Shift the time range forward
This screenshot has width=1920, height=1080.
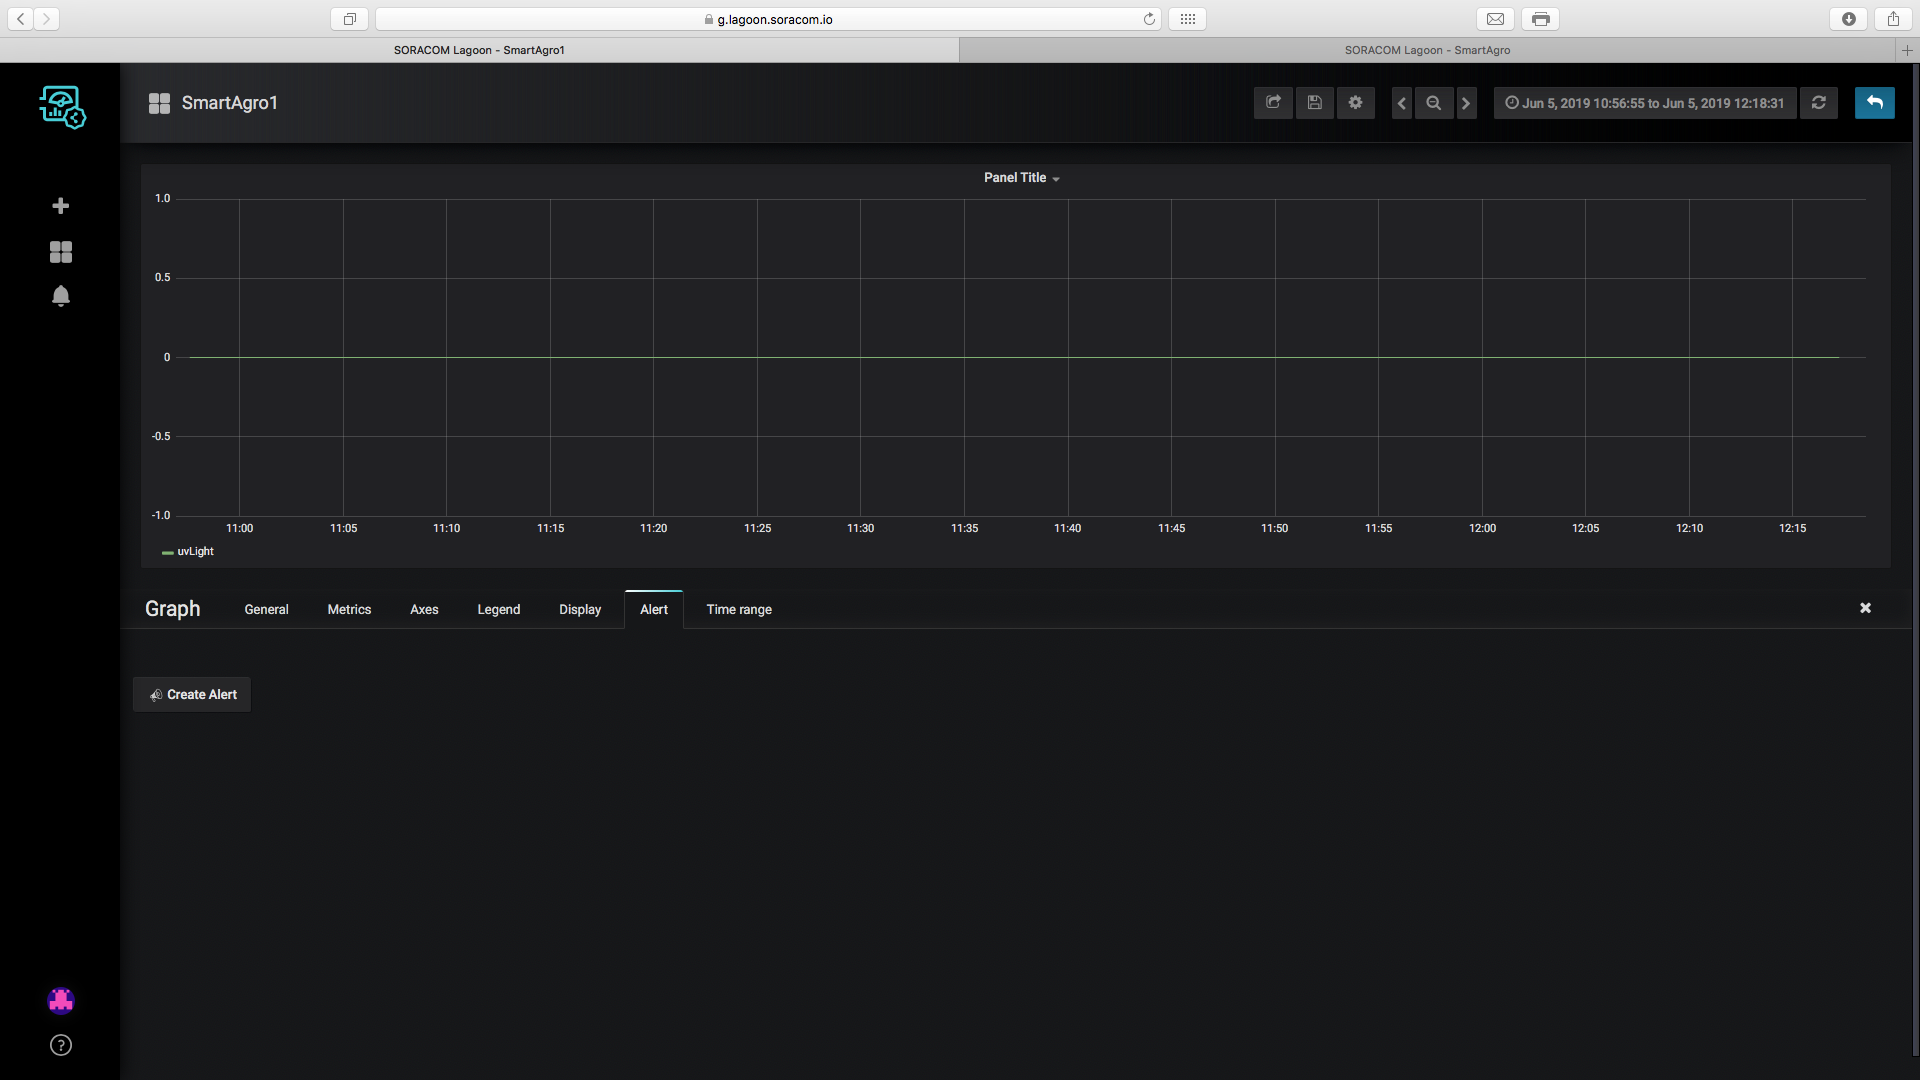click(x=1466, y=103)
